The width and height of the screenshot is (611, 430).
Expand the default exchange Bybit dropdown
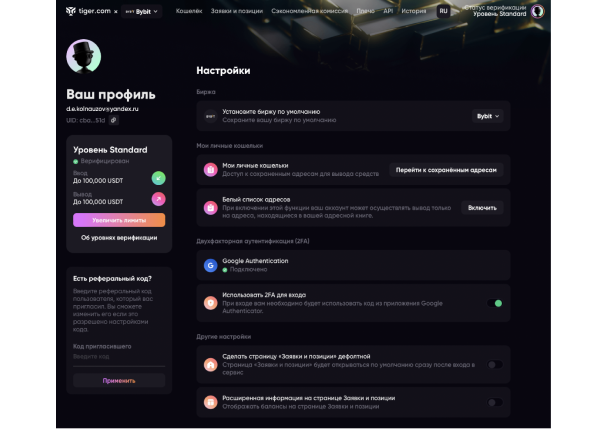[488, 116]
